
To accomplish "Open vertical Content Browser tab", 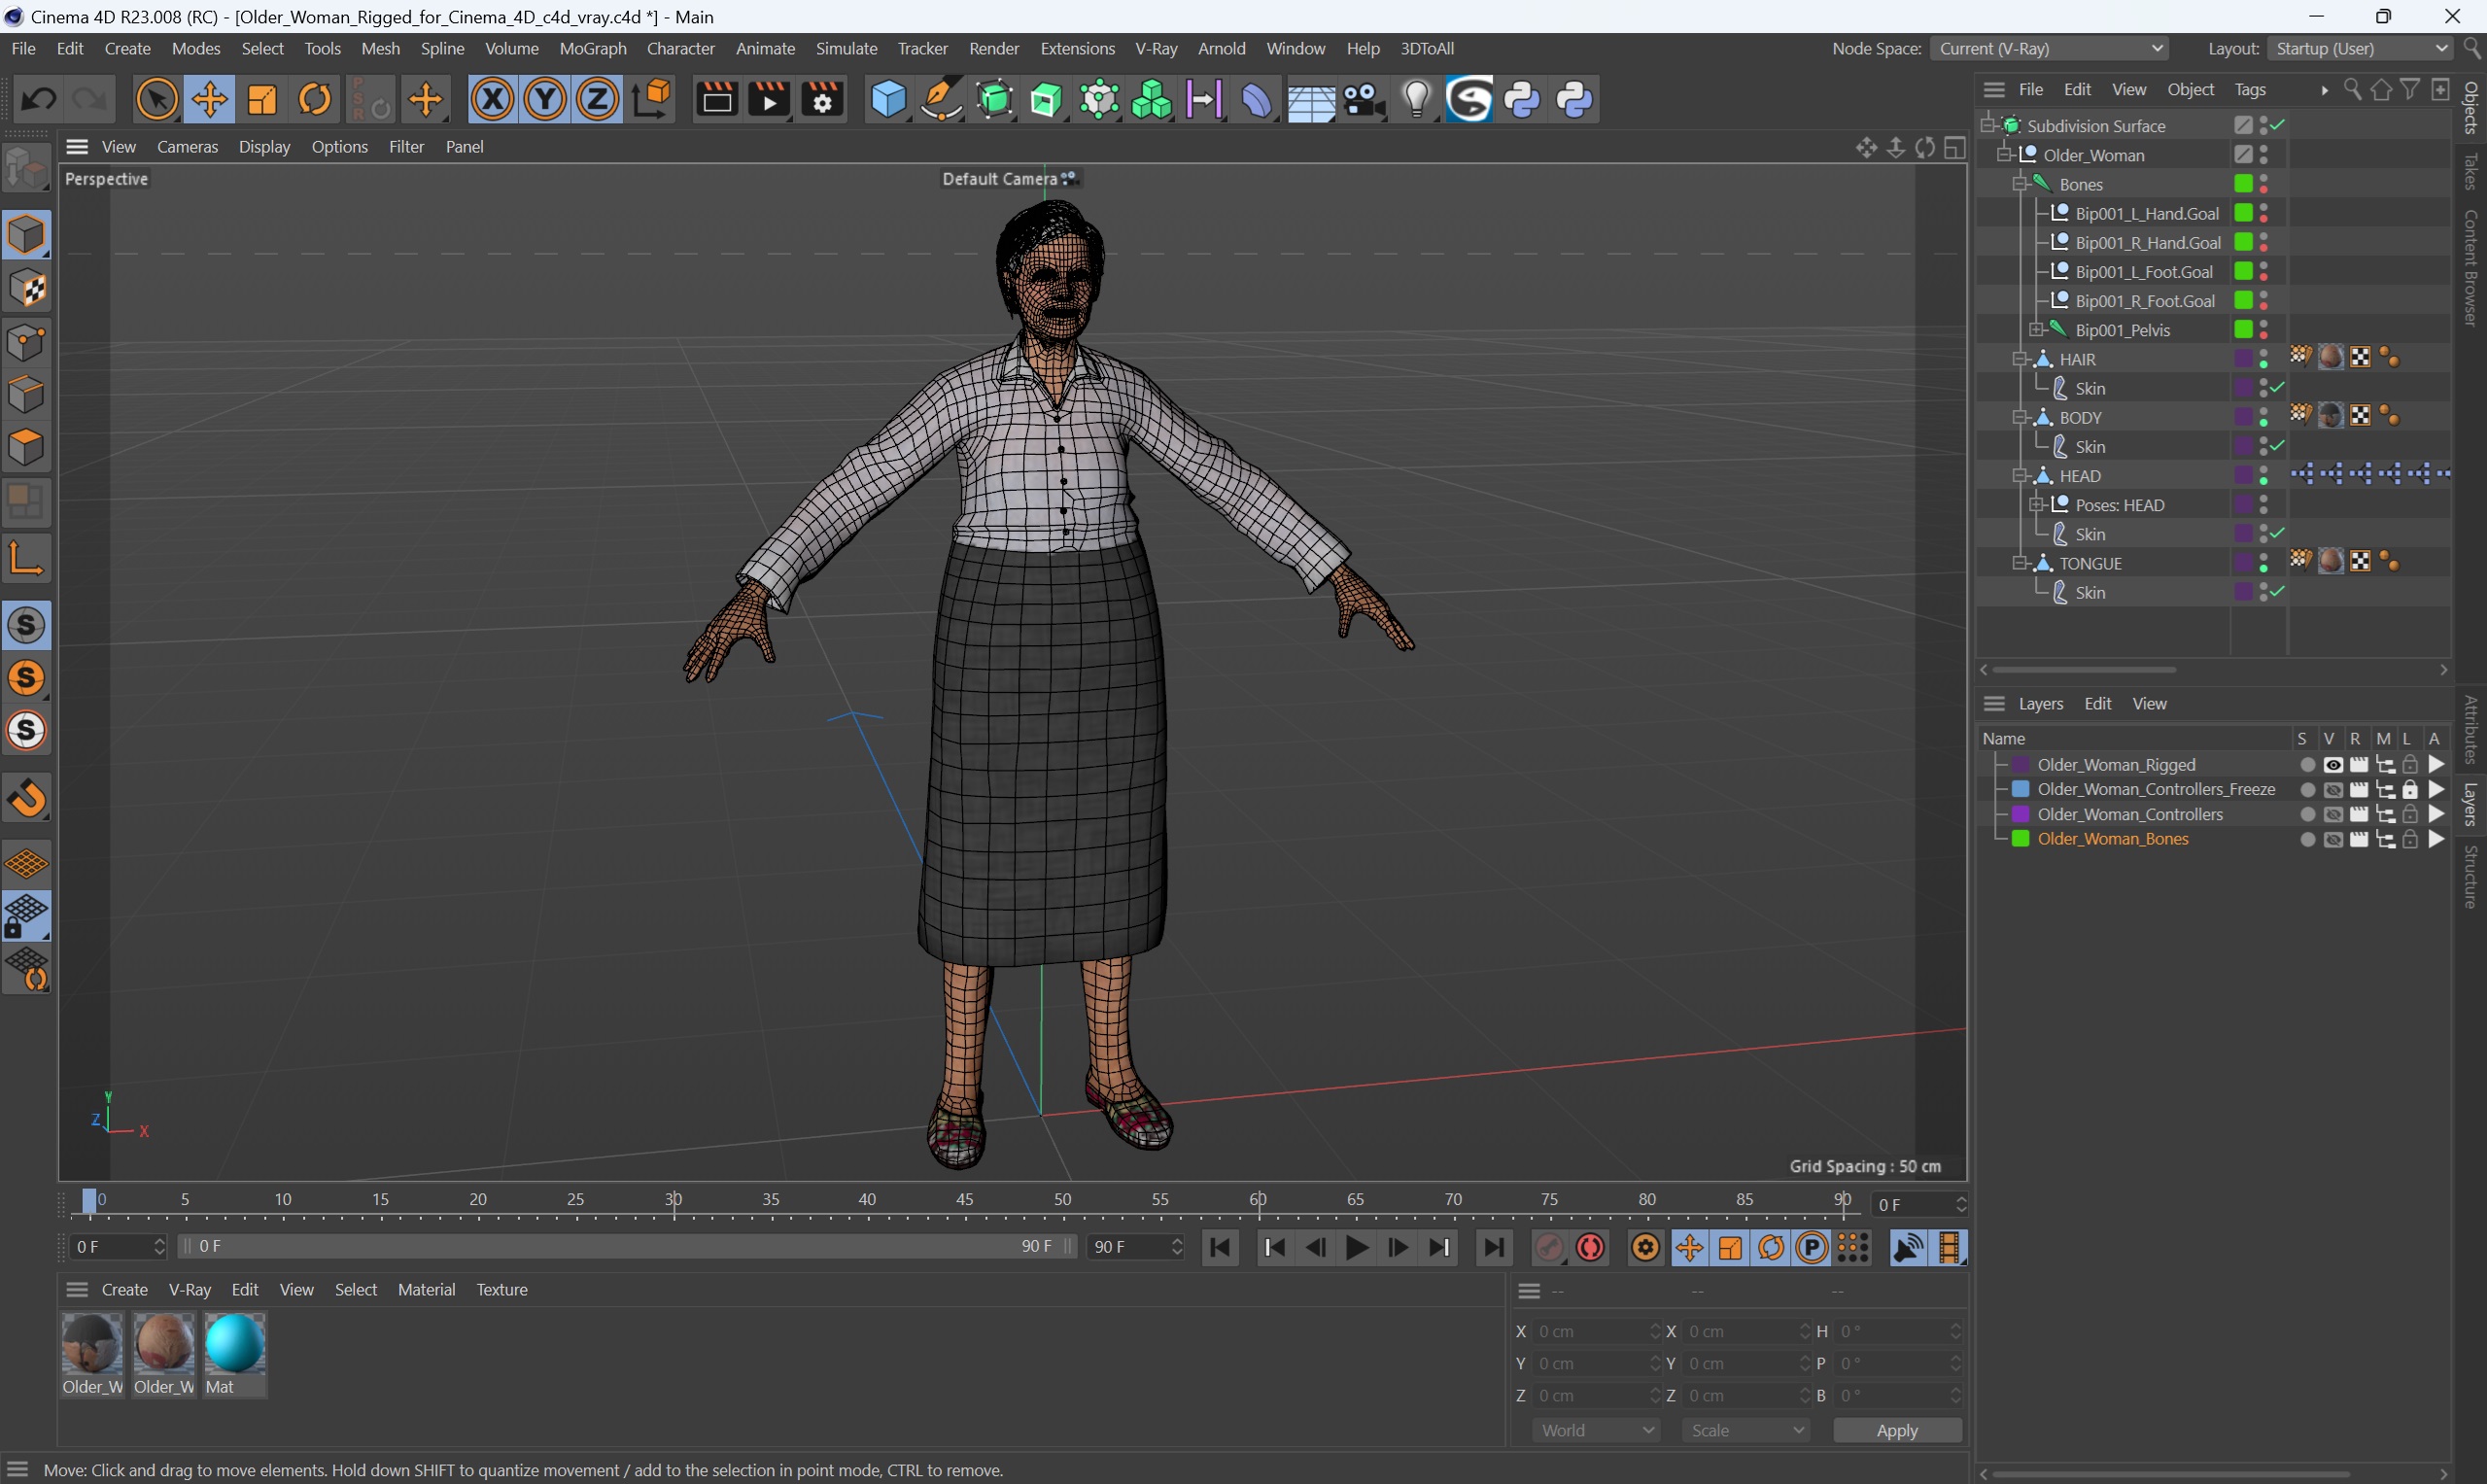I will (x=2470, y=267).
